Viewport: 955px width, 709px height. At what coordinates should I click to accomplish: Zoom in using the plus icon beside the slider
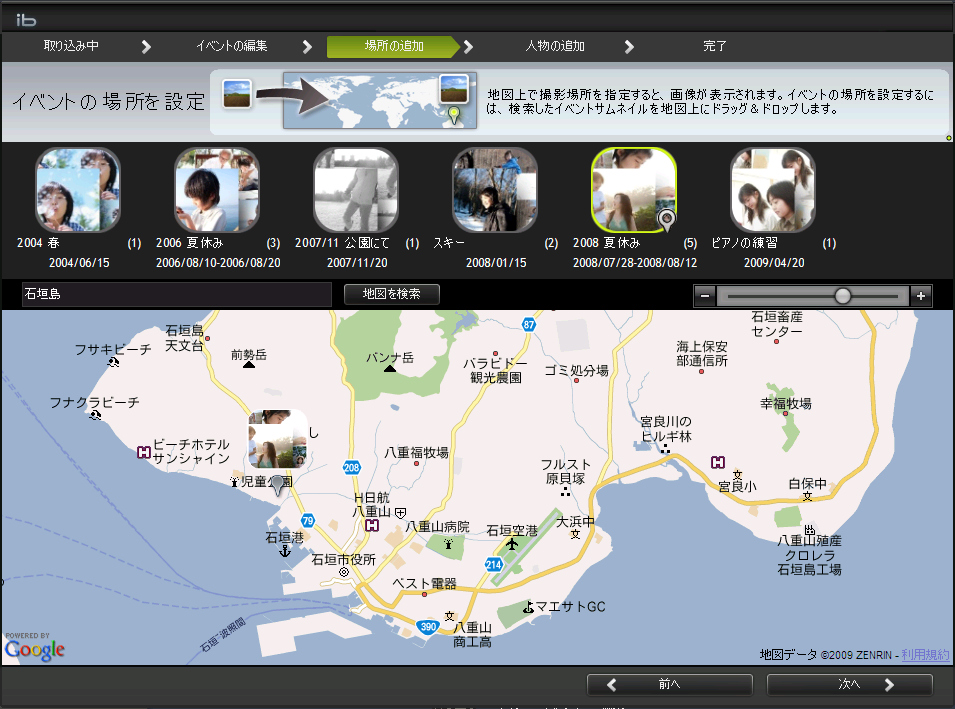click(x=922, y=296)
